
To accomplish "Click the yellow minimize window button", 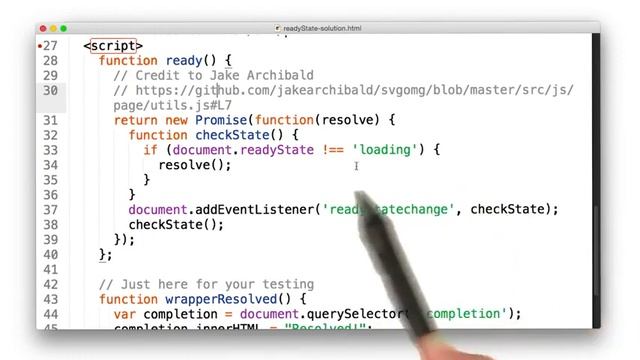I will click(x=53, y=28).
